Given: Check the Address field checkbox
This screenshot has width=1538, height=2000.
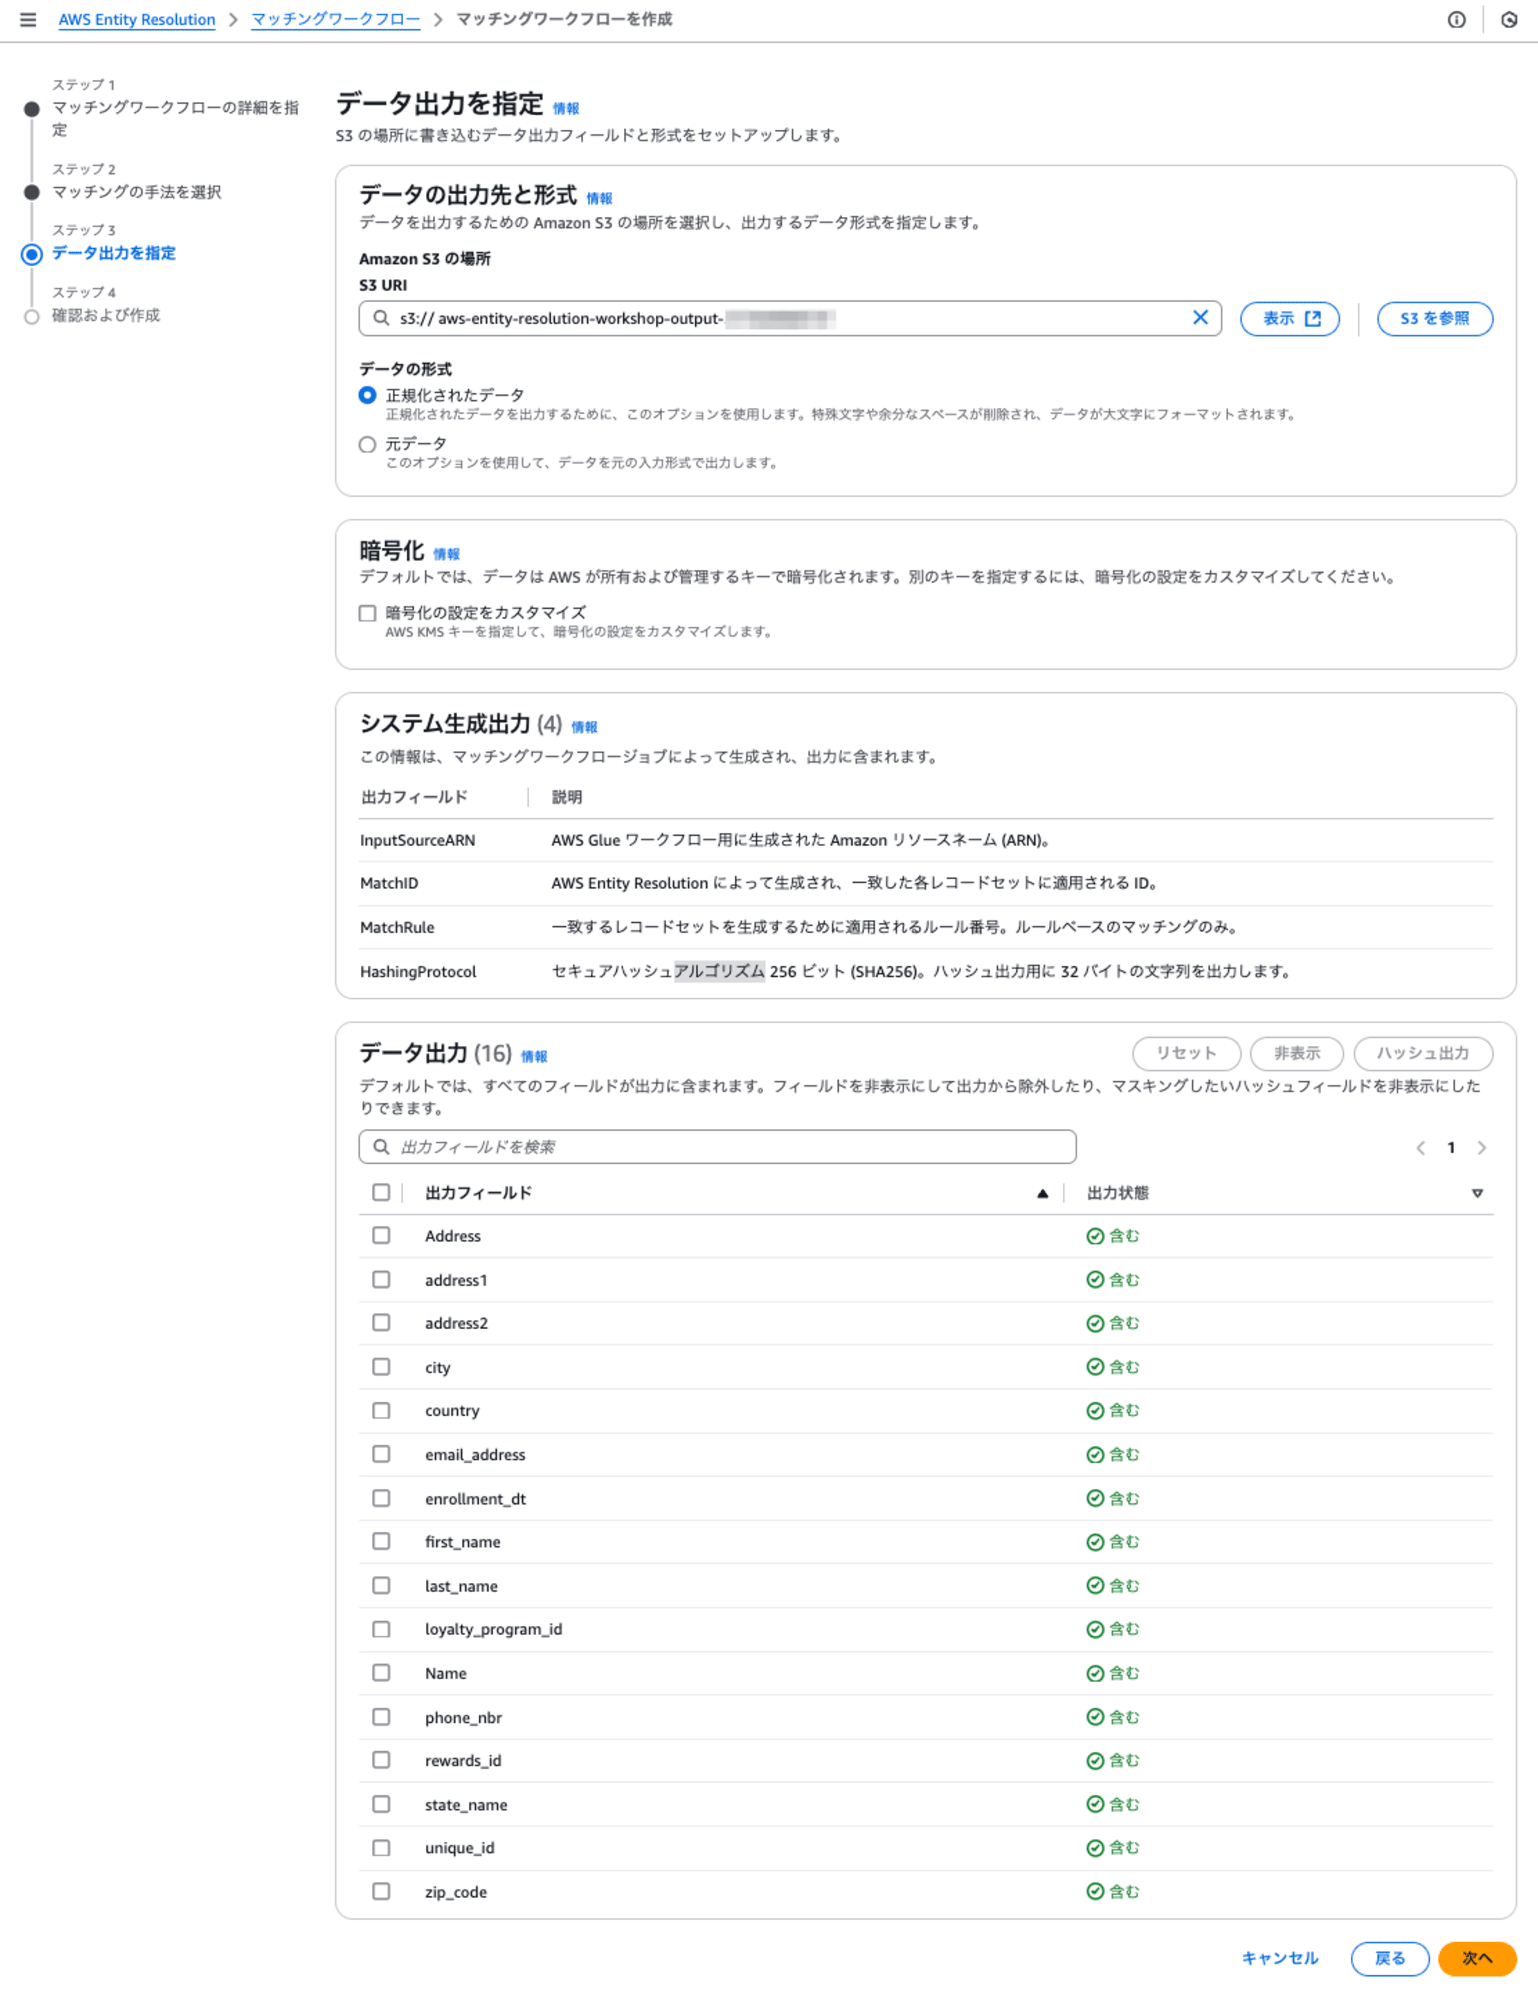Looking at the screenshot, I should [381, 1236].
